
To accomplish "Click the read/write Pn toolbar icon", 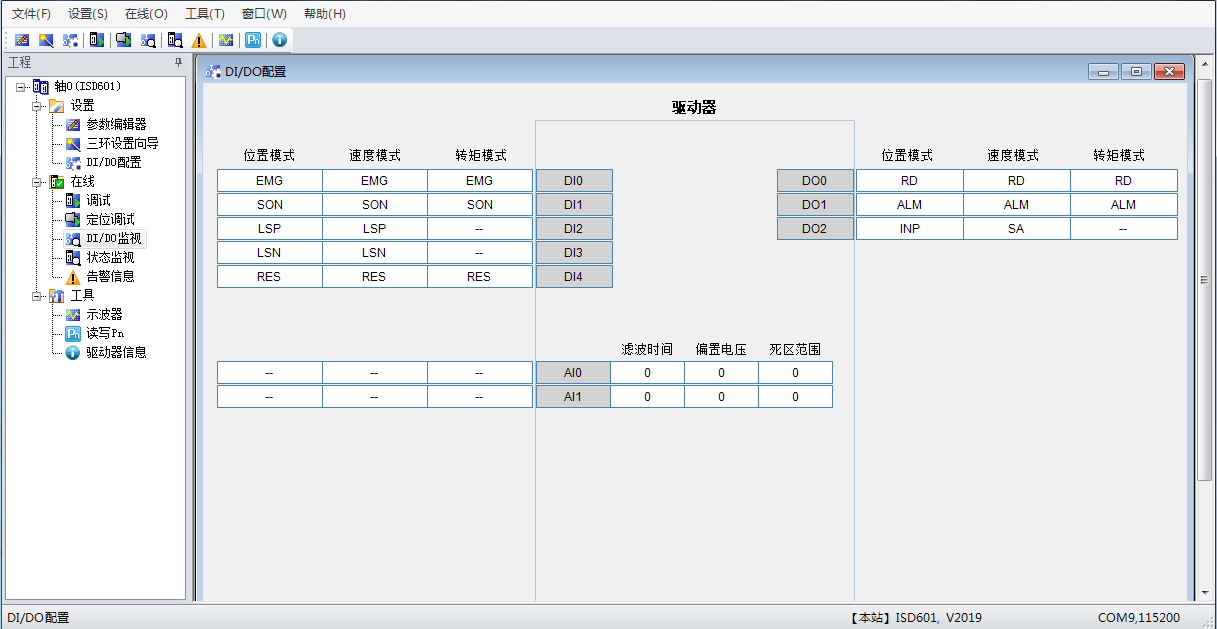I will [x=253, y=40].
